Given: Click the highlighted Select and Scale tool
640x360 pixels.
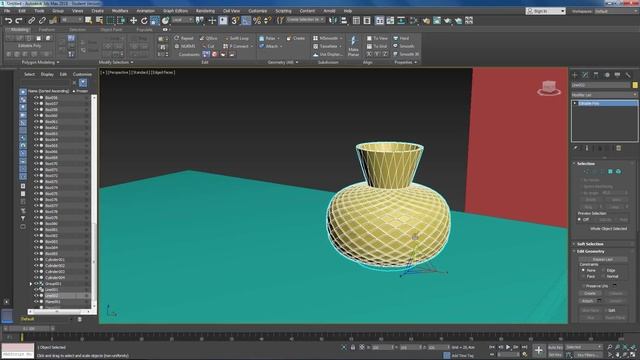Looking at the screenshot, I should coord(155,20).
